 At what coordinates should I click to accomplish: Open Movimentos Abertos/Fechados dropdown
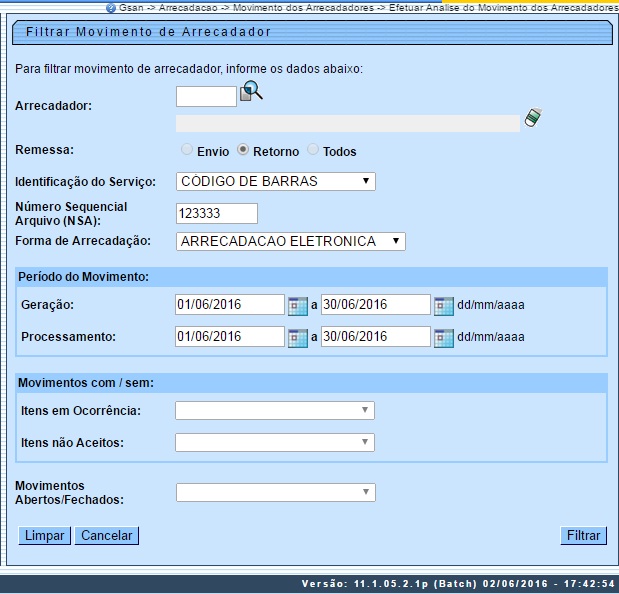coord(276,493)
